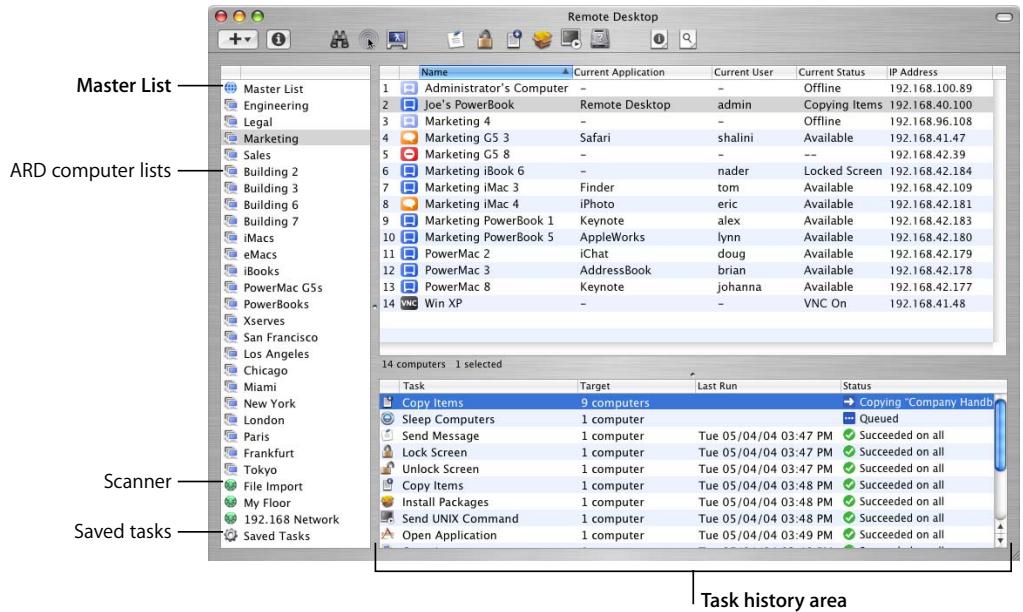Viewport: 1023px width, 612px height.
Task: Click the 192.168 Network scanner icon
Action: [x=230, y=519]
